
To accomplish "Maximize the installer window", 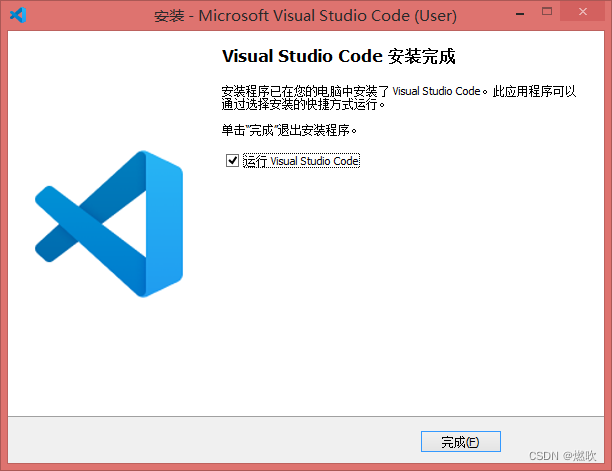I will (x=547, y=12).
